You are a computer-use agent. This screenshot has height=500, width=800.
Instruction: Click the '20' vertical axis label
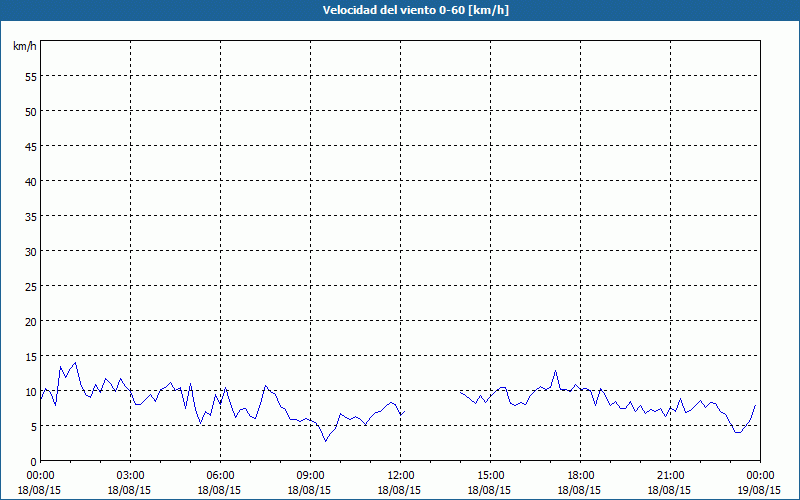click(x=30, y=321)
